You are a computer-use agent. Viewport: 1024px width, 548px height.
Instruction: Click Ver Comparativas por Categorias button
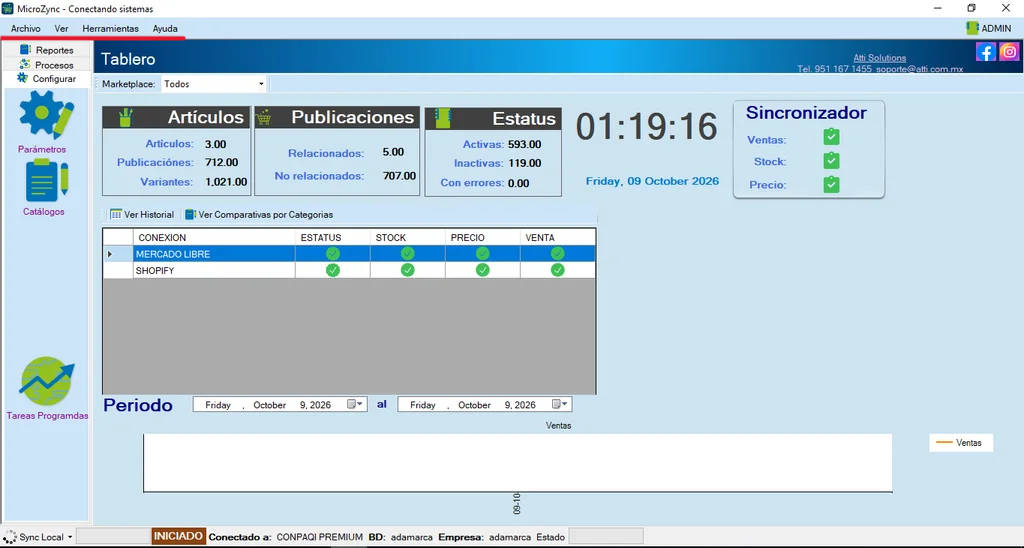coord(259,214)
